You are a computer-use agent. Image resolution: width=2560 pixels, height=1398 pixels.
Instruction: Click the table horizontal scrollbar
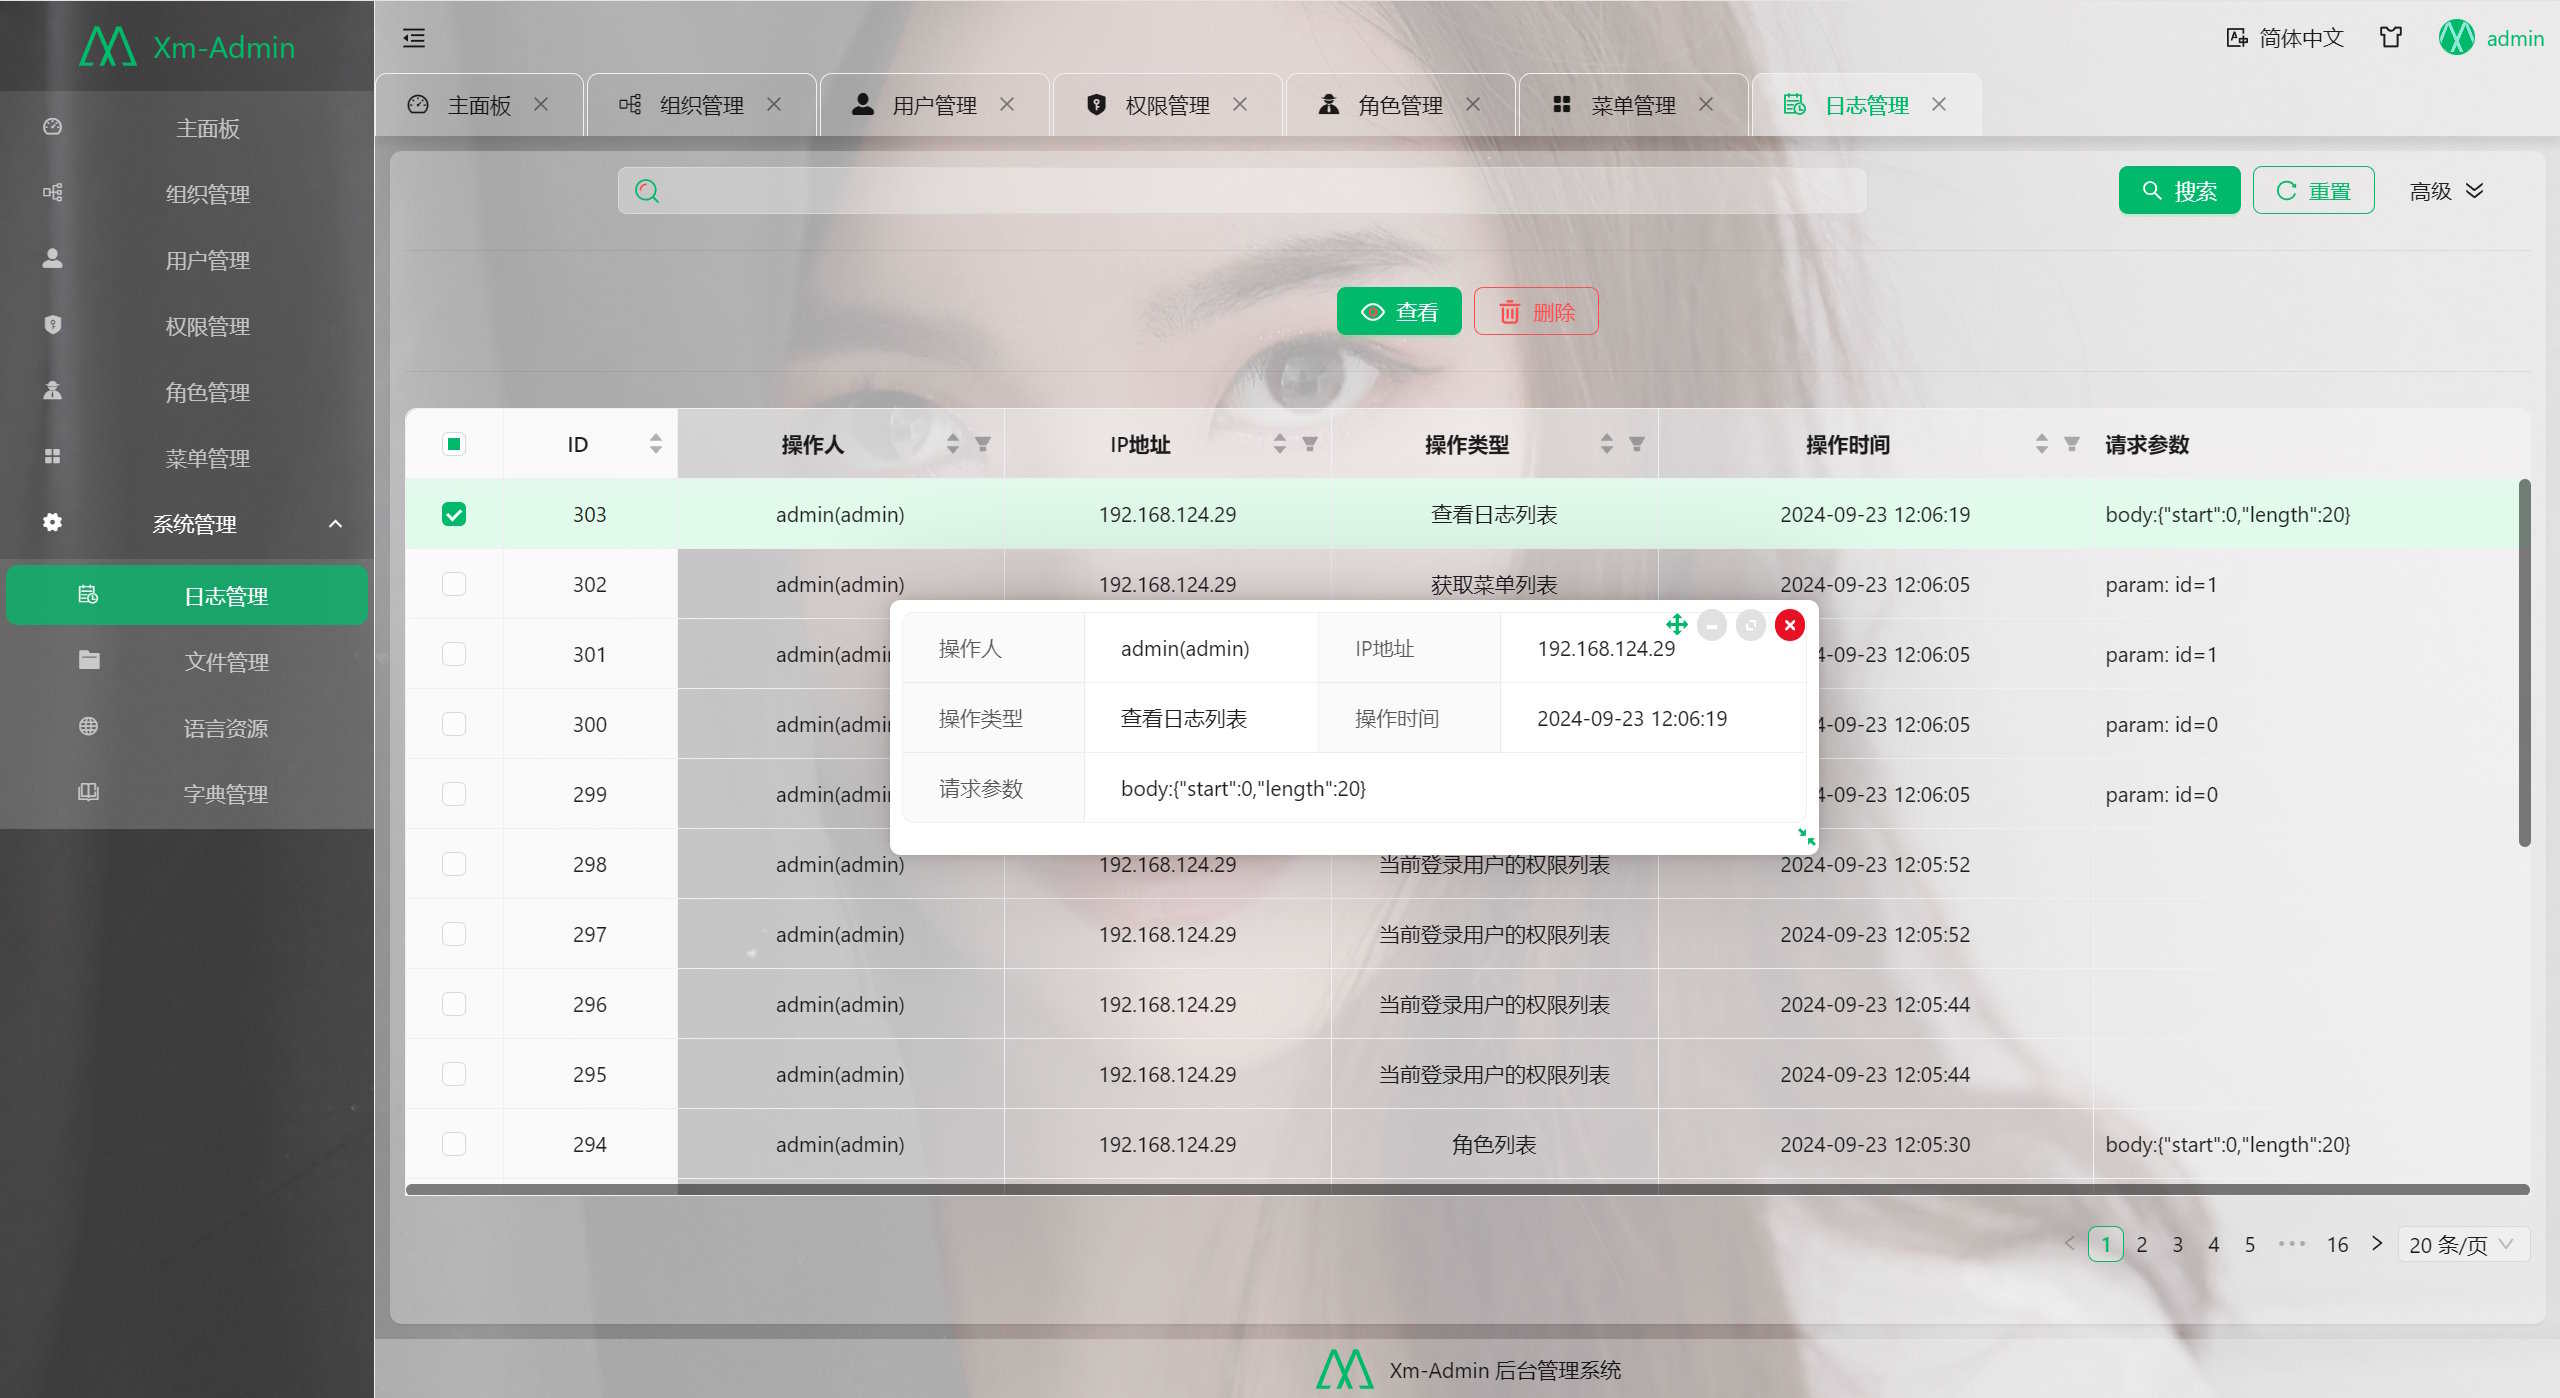point(1467,1189)
